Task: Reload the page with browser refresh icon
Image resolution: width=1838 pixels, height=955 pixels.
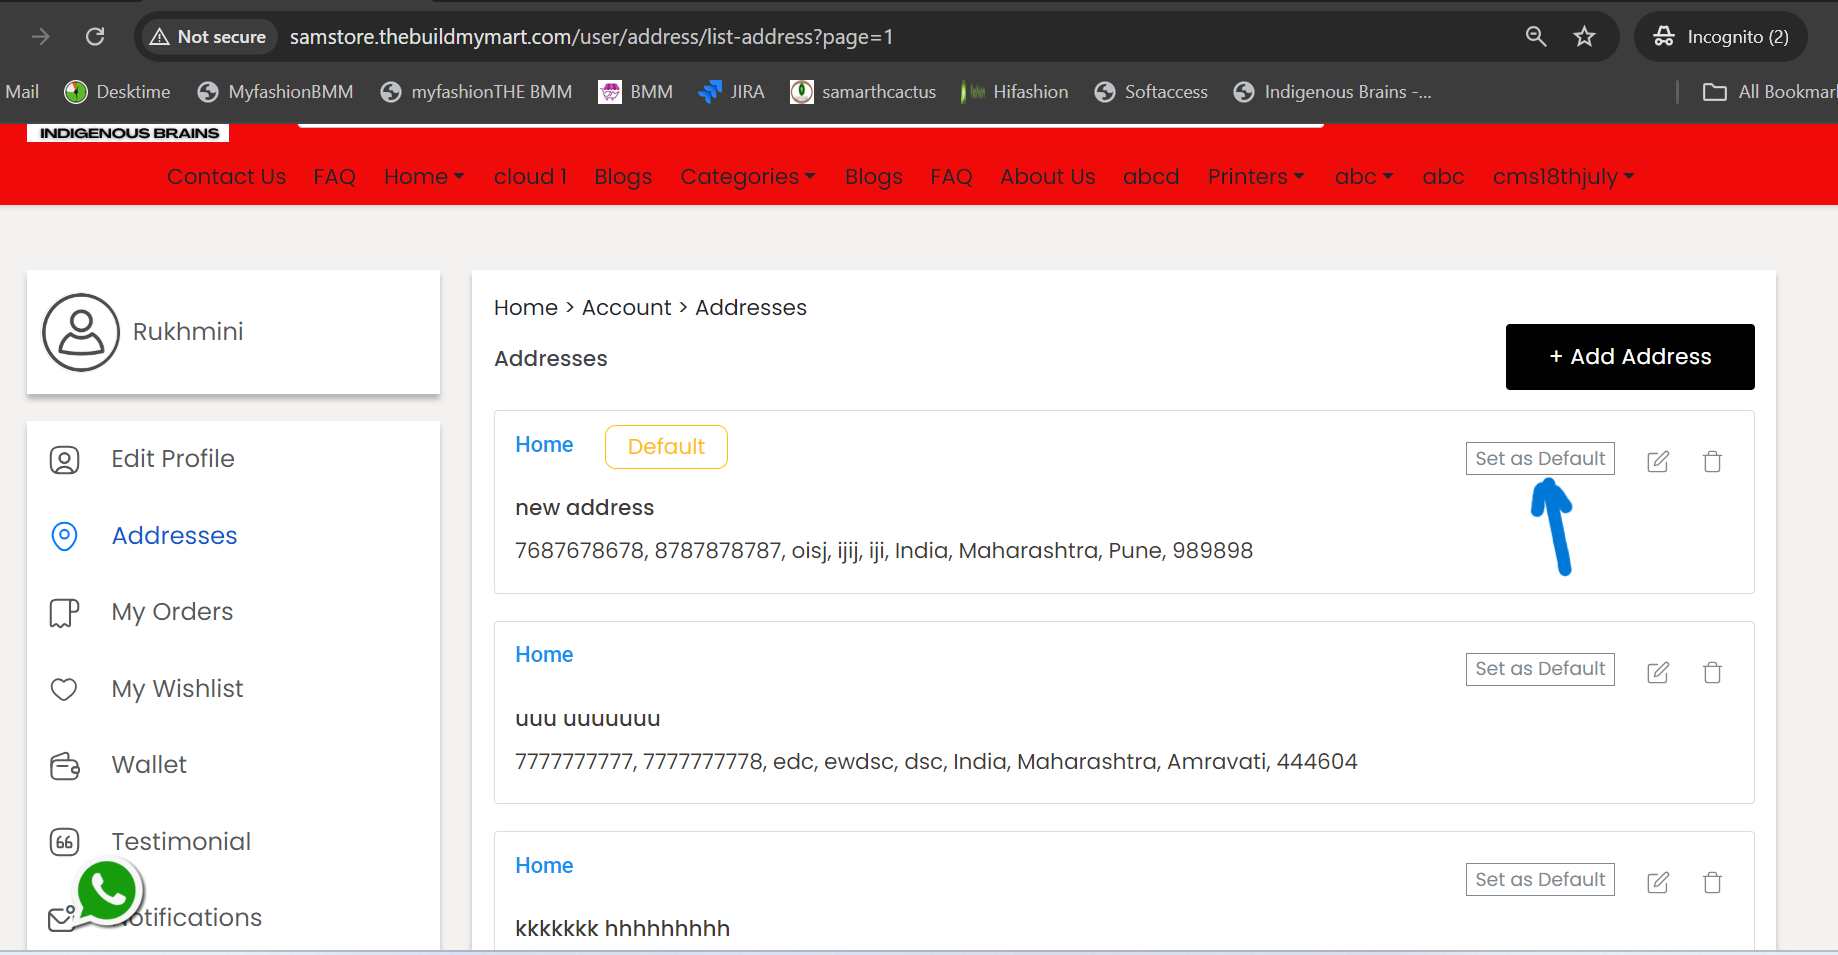Action: point(95,37)
